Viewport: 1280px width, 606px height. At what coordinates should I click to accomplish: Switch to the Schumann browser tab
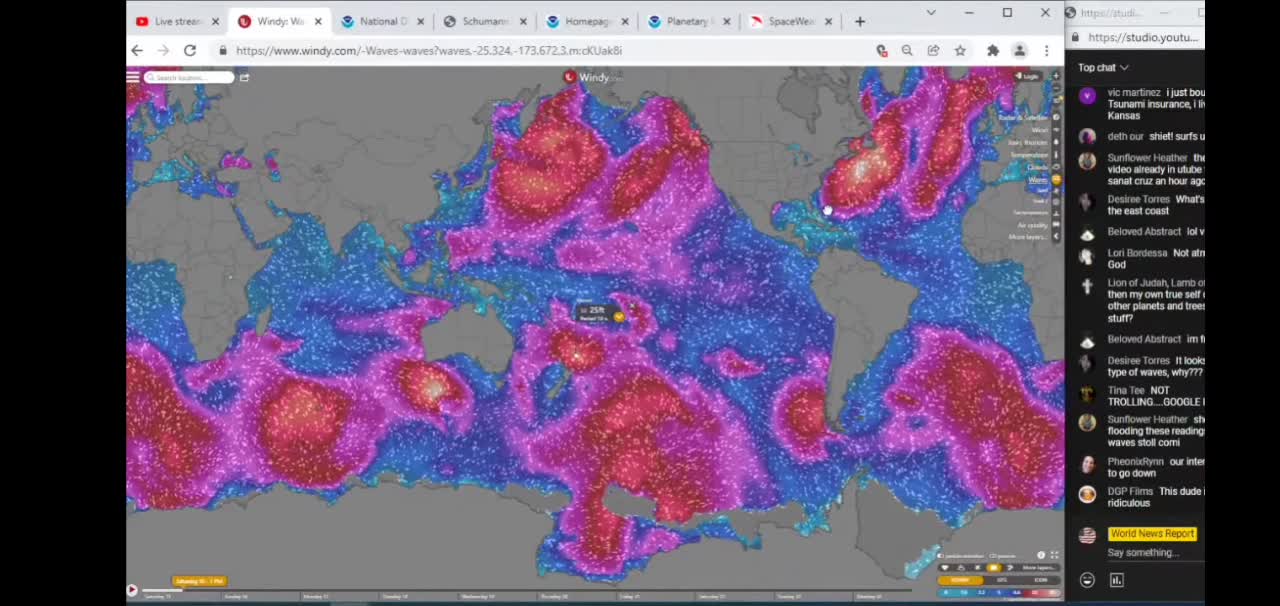[485, 21]
